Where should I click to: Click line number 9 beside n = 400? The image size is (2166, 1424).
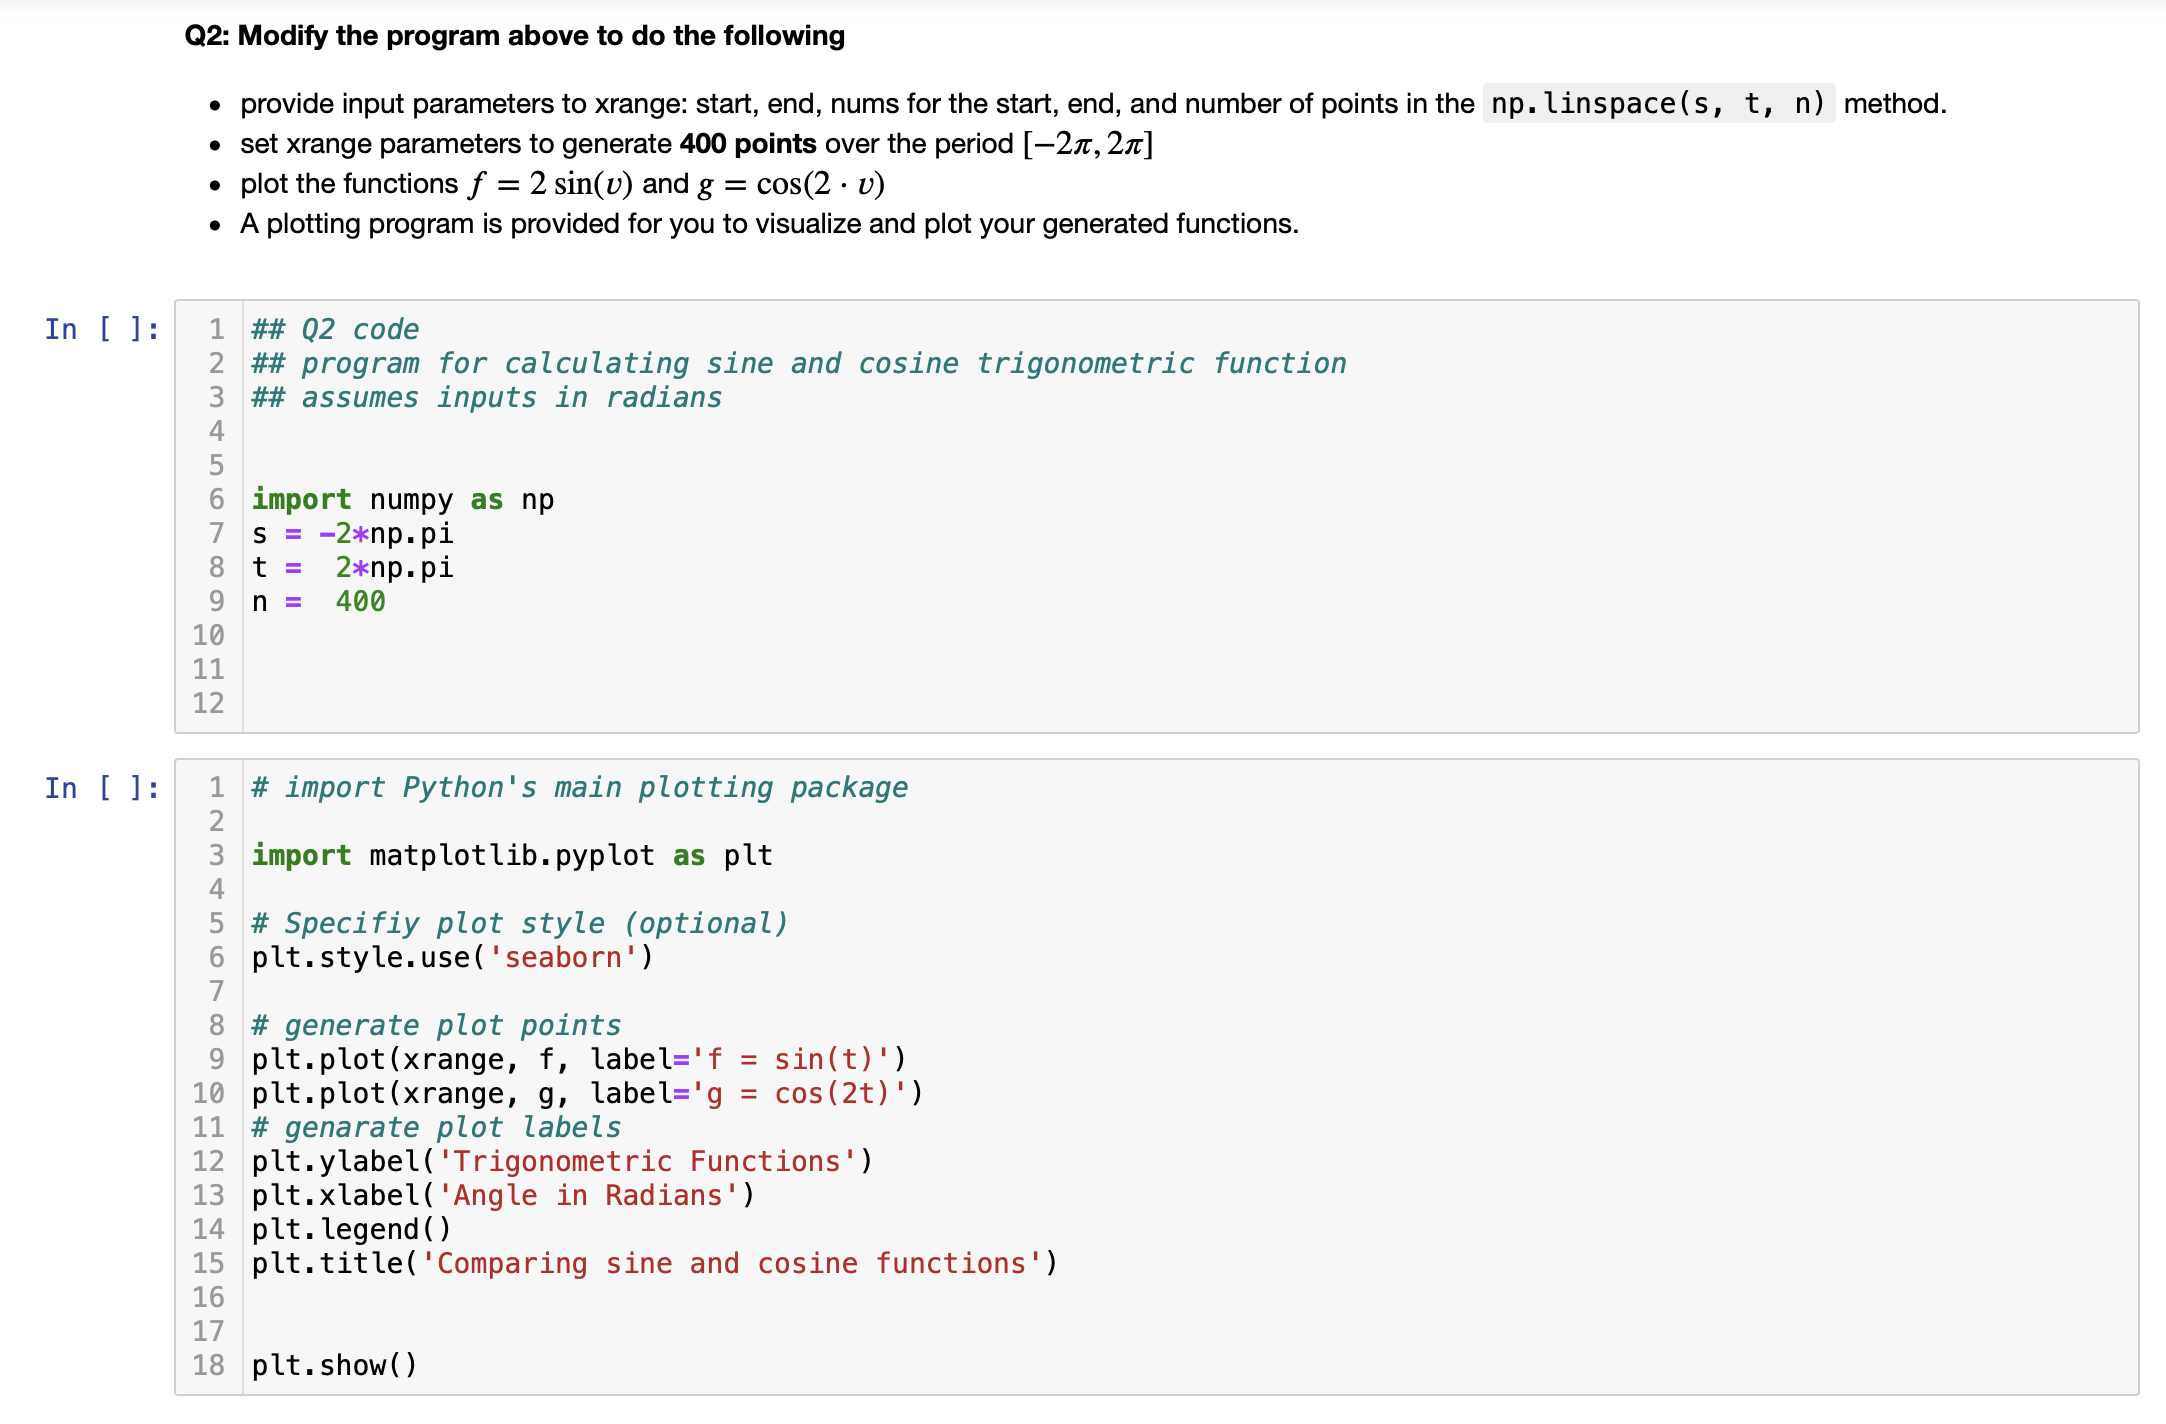215,601
